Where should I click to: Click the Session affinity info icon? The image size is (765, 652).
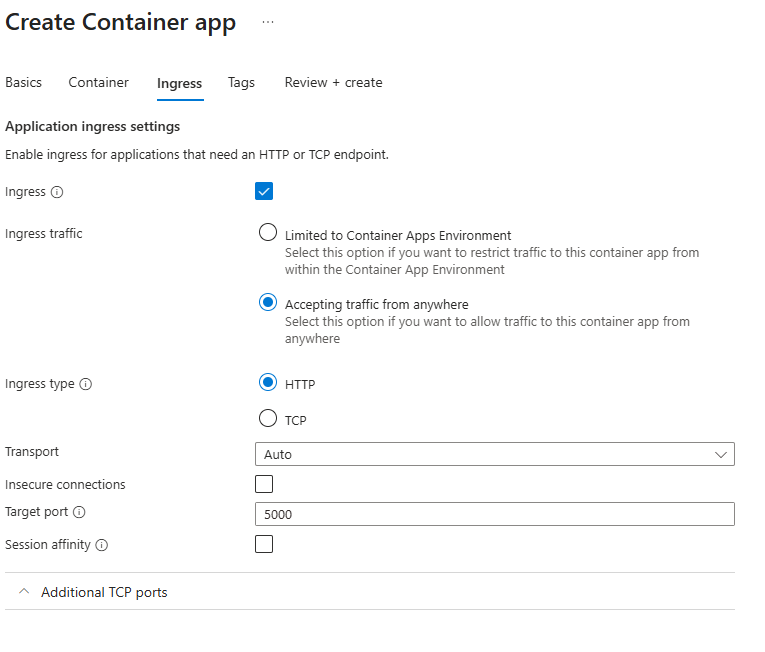(x=101, y=545)
